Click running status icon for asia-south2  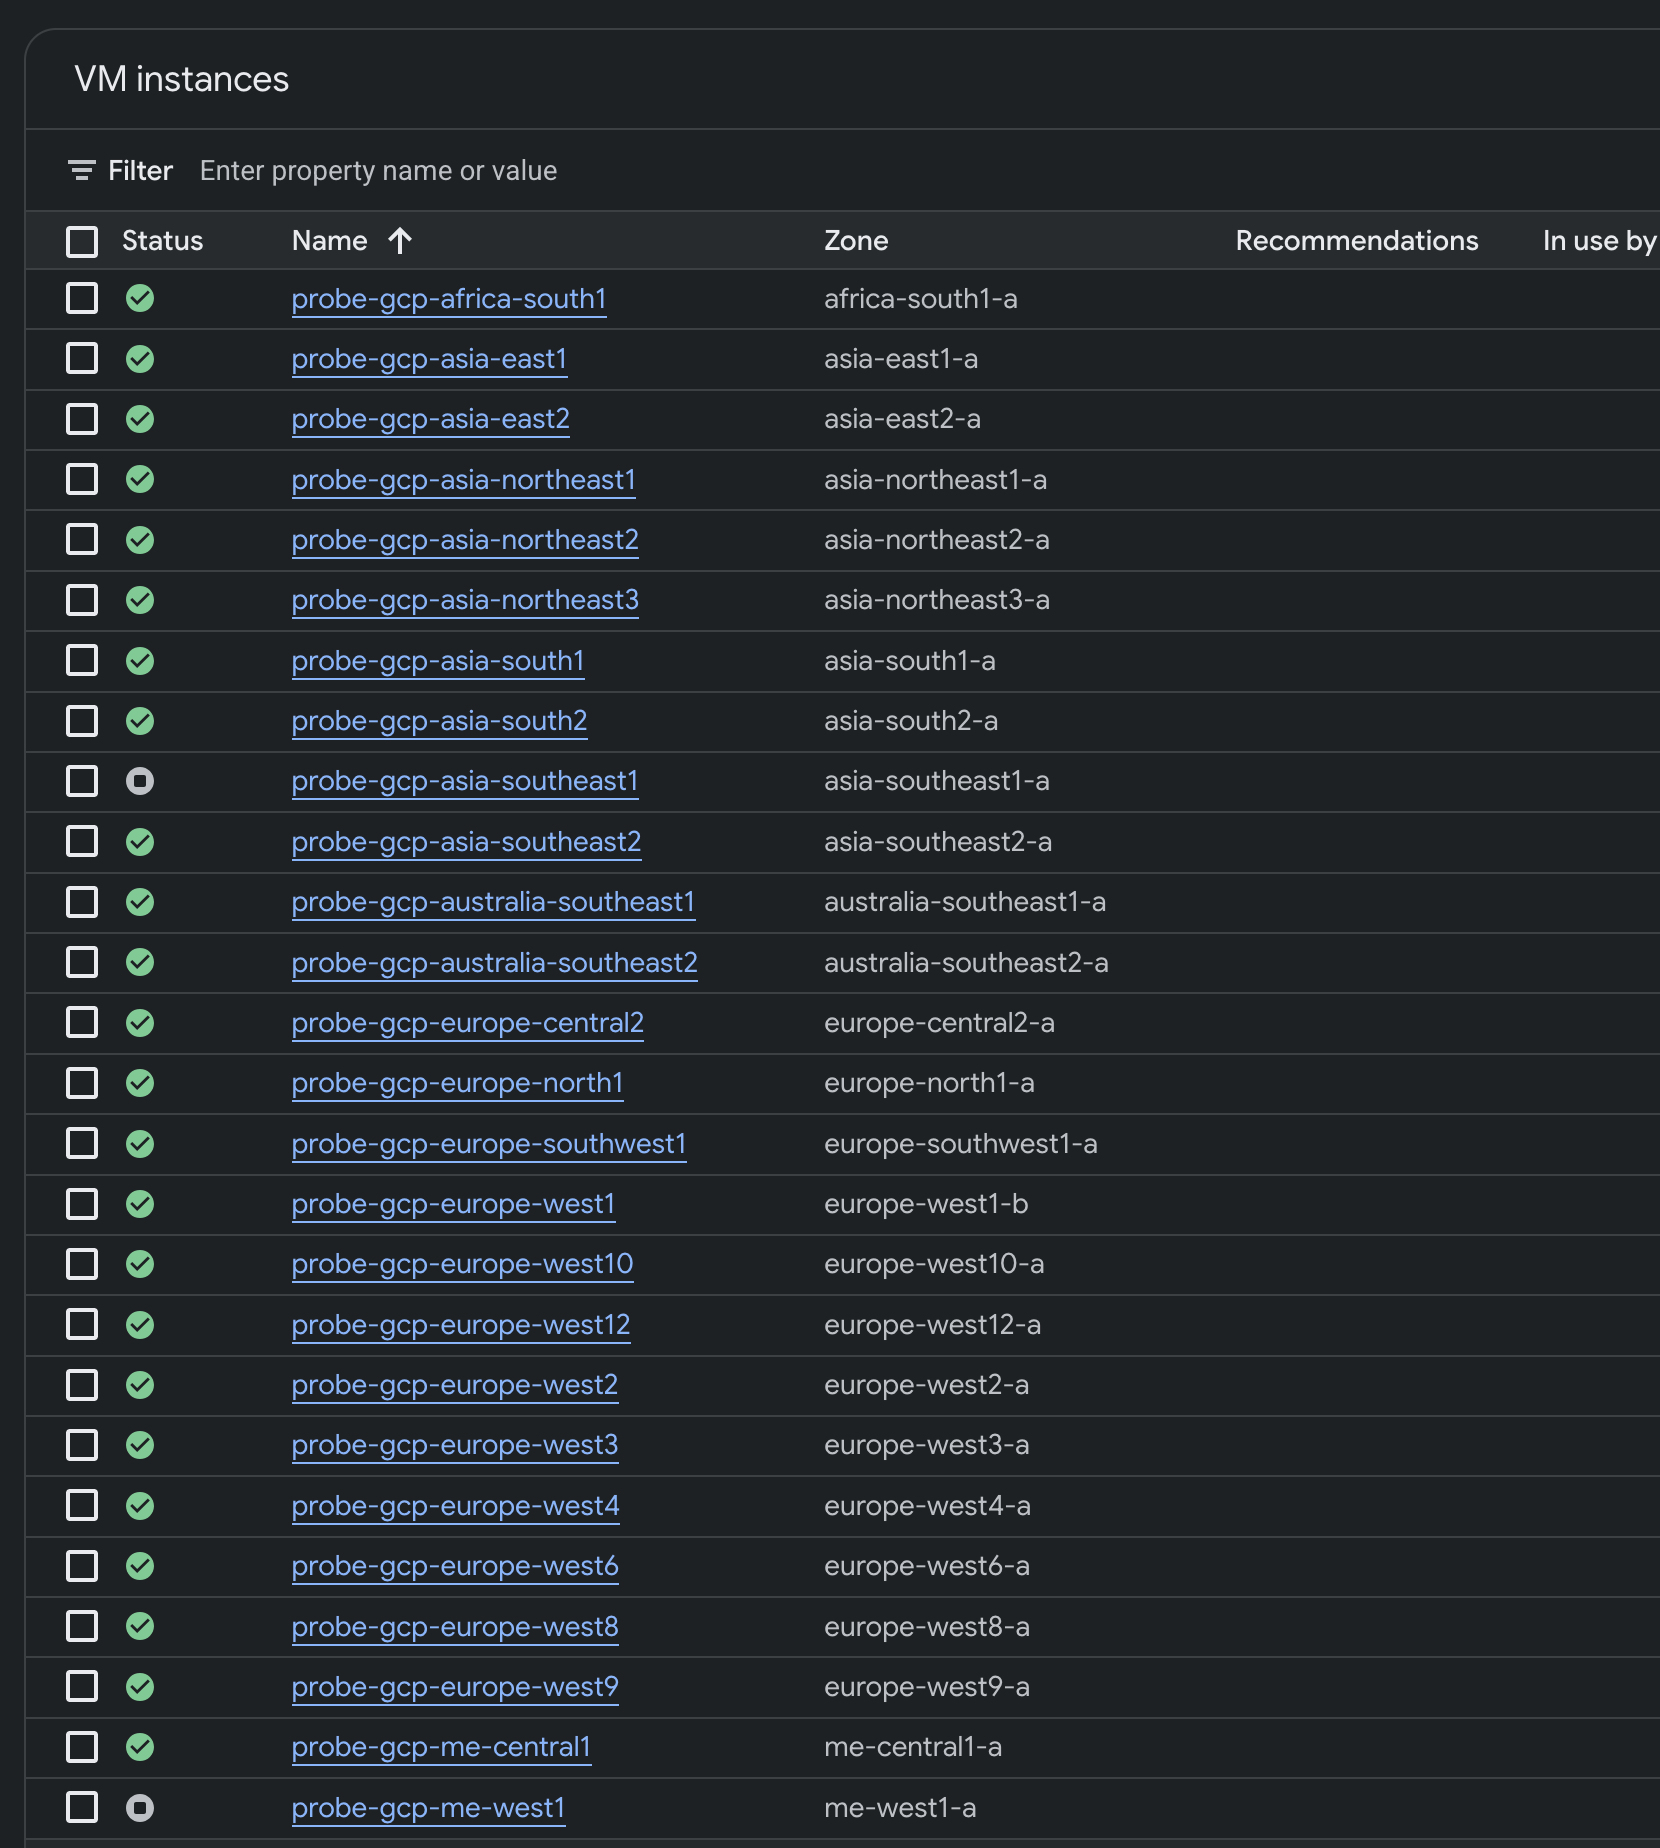pos(140,721)
